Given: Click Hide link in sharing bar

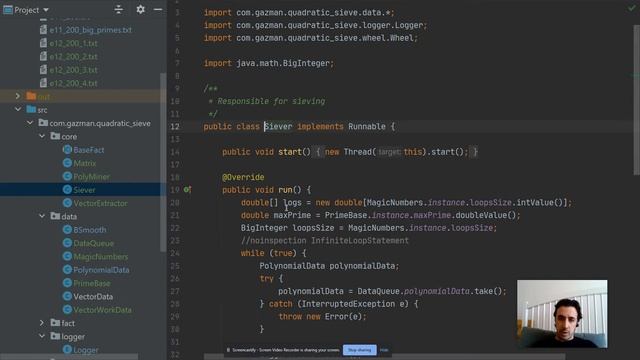Looking at the screenshot, I should pyautogui.click(x=384, y=350).
